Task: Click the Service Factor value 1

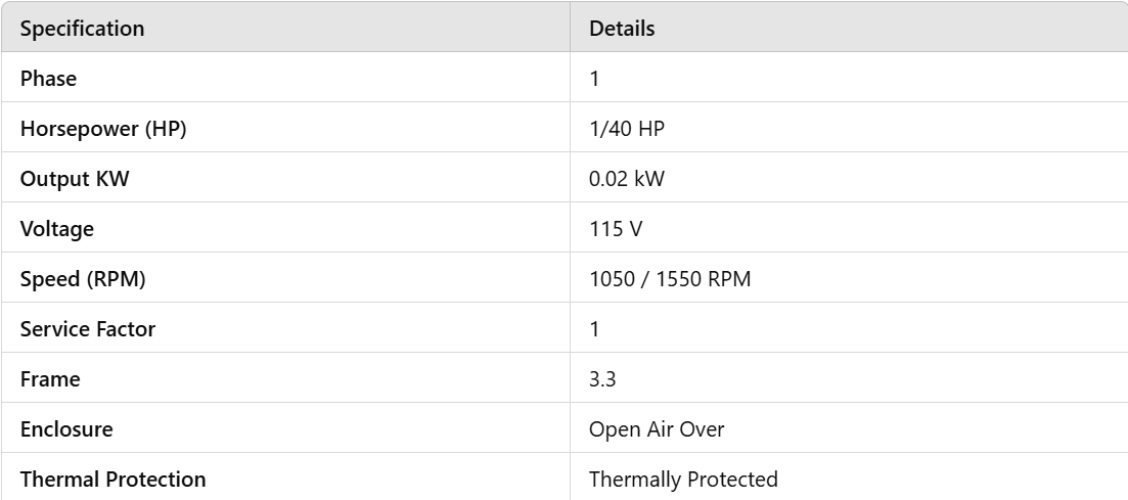Action: 595,329
